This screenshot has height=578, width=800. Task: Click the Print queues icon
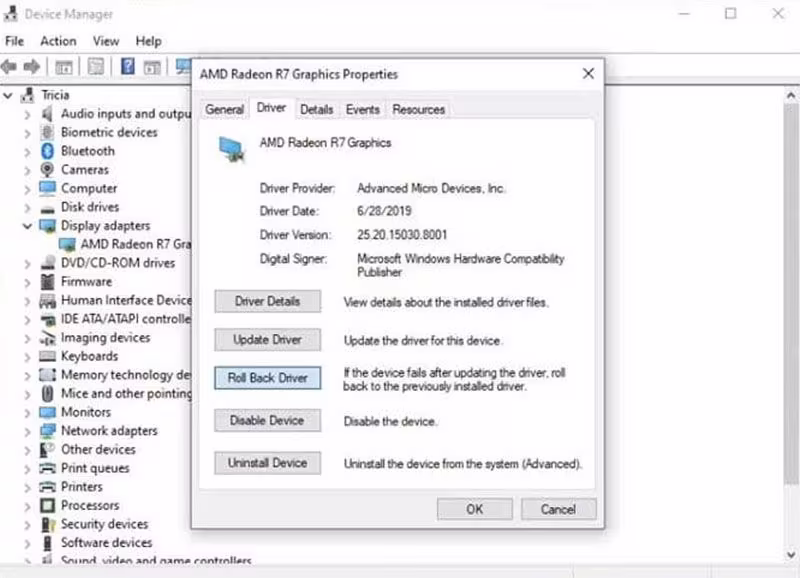tap(47, 468)
